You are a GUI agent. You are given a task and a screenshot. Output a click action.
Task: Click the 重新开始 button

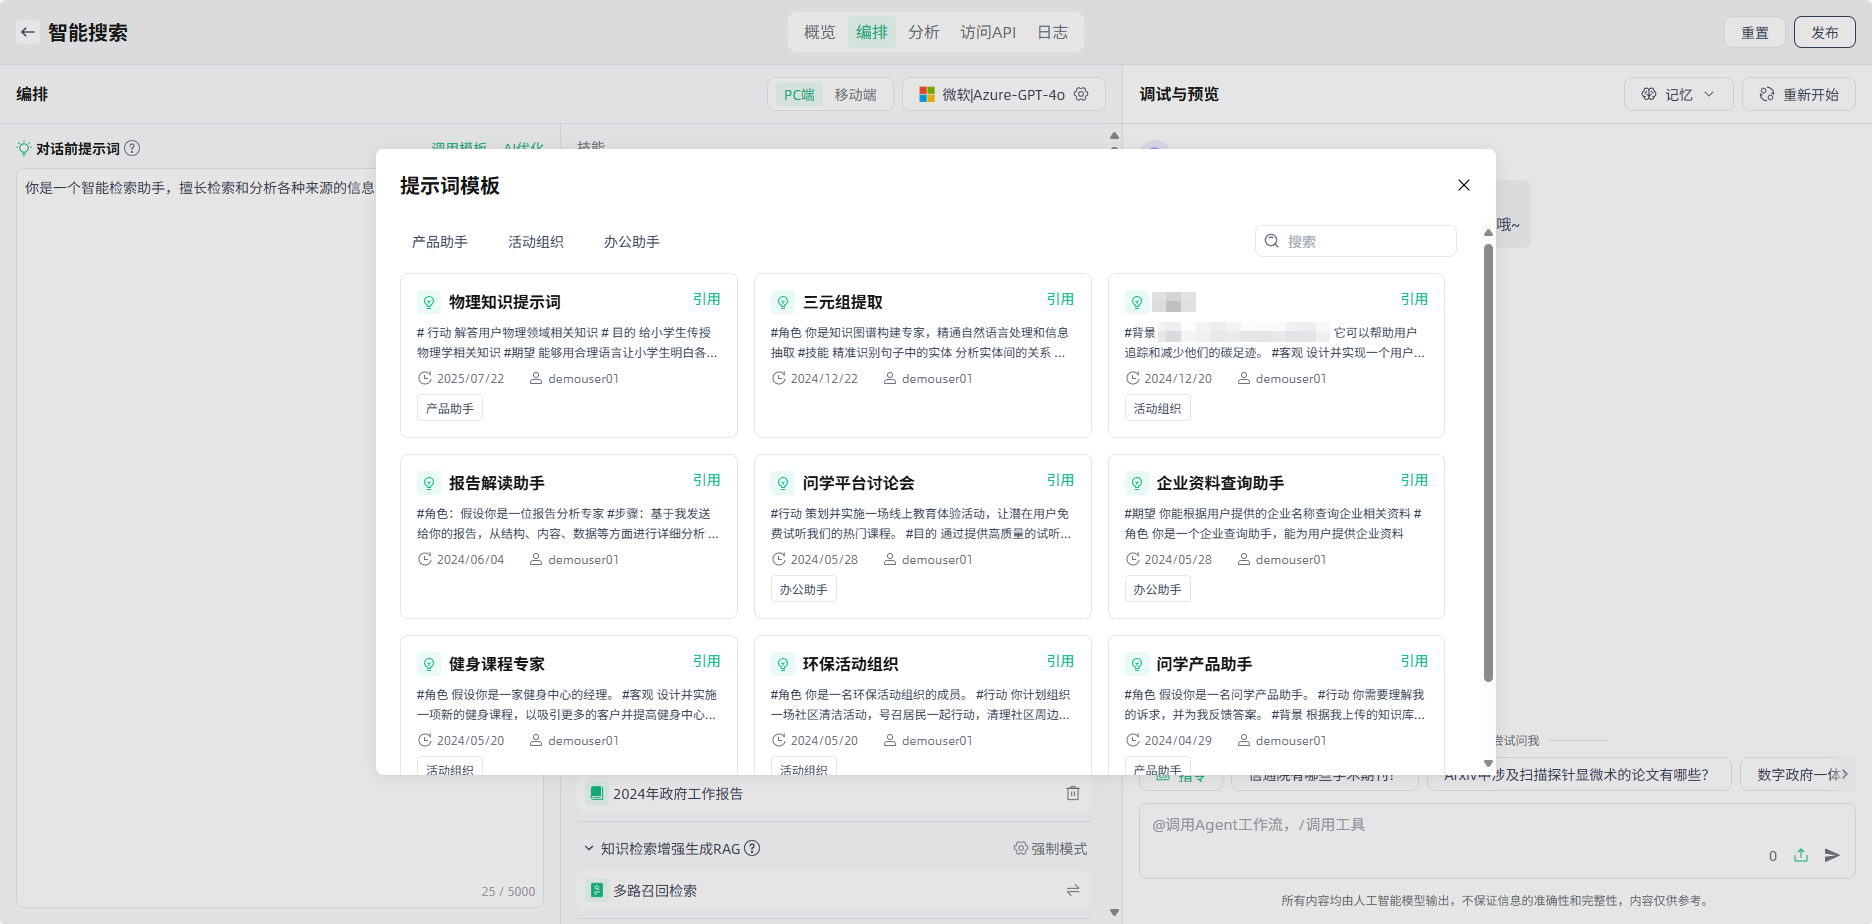click(1799, 94)
